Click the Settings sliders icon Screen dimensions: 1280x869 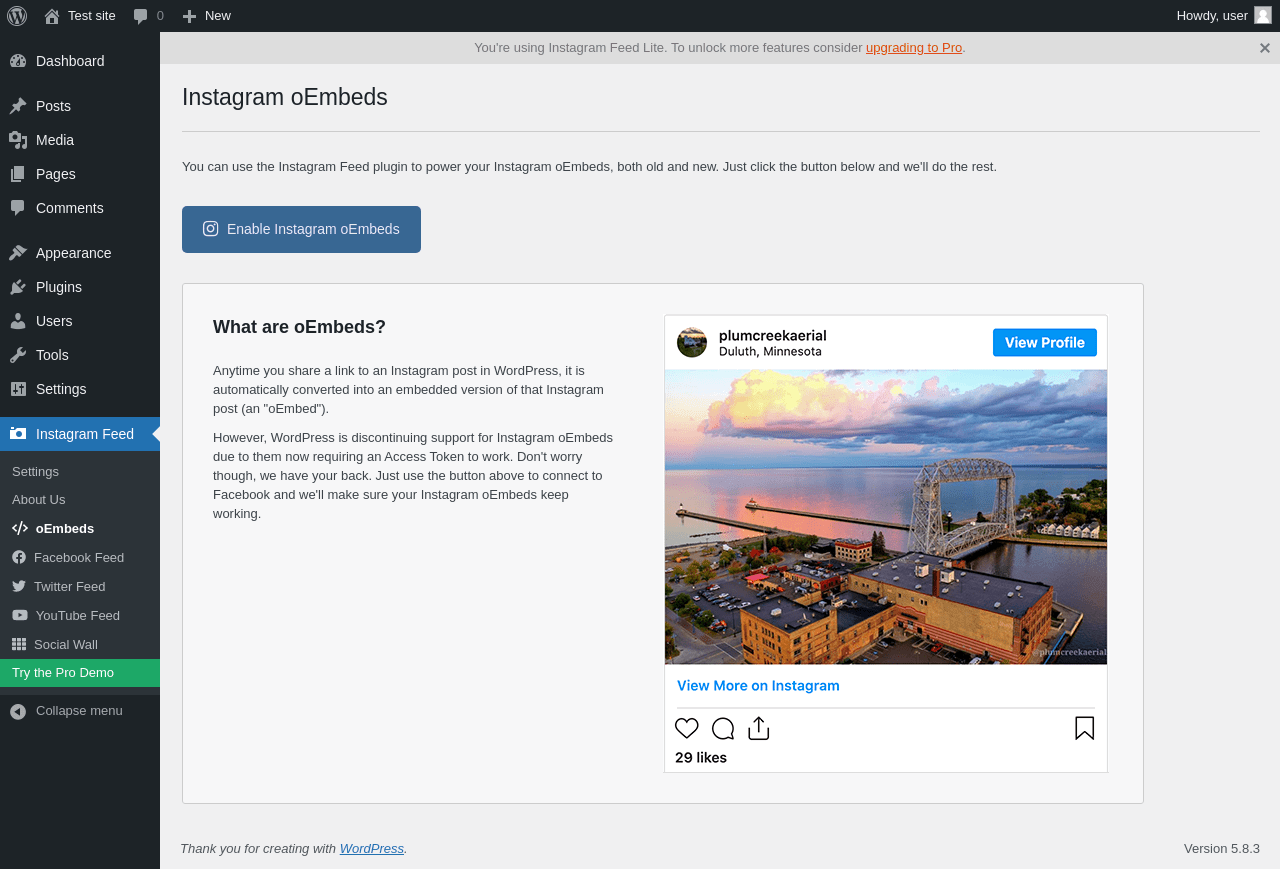point(18,389)
